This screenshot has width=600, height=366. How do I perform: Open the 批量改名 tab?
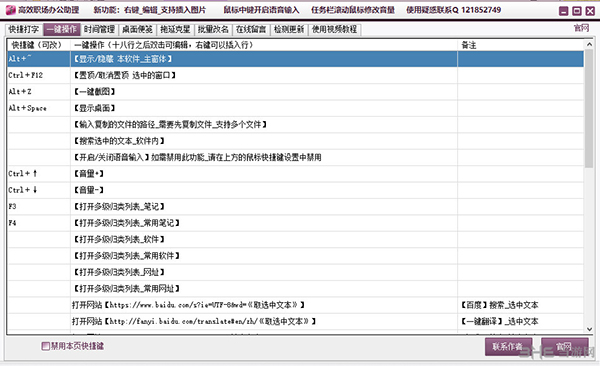point(213,29)
